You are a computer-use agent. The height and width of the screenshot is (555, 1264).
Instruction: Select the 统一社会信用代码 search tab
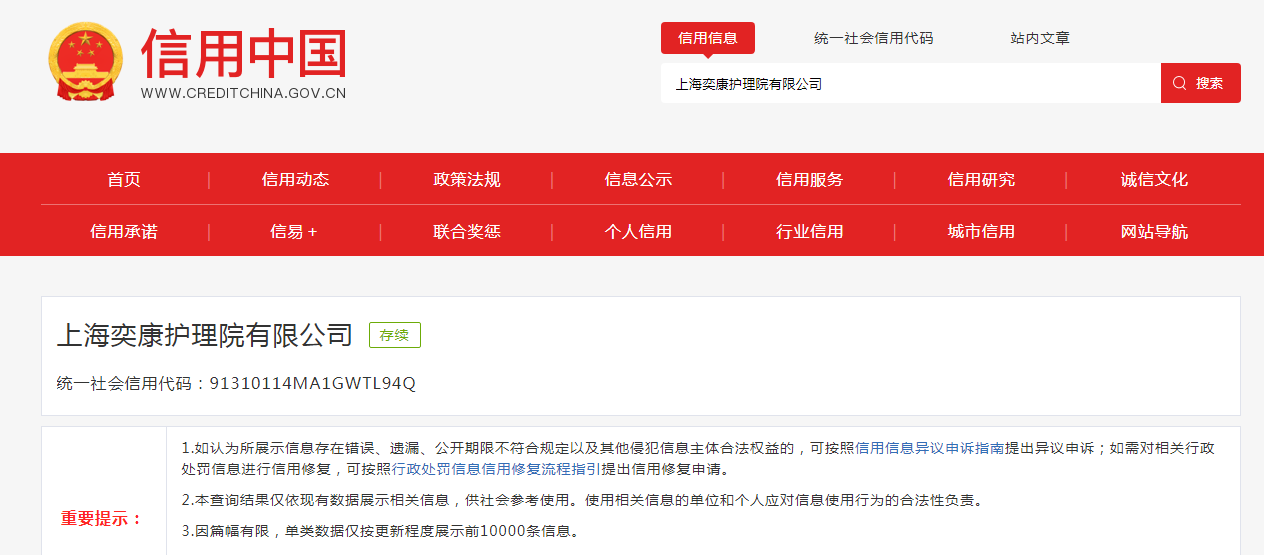click(x=873, y=38)
